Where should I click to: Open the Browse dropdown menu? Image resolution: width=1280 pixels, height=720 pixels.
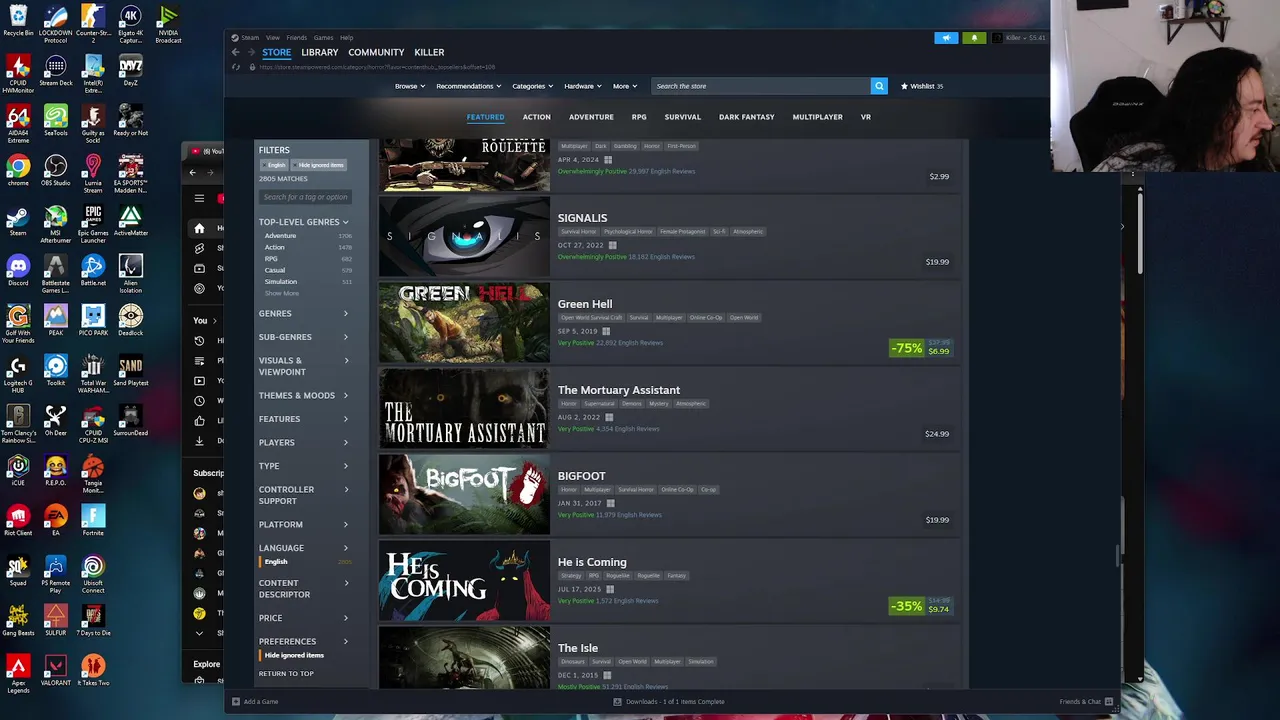410,86
